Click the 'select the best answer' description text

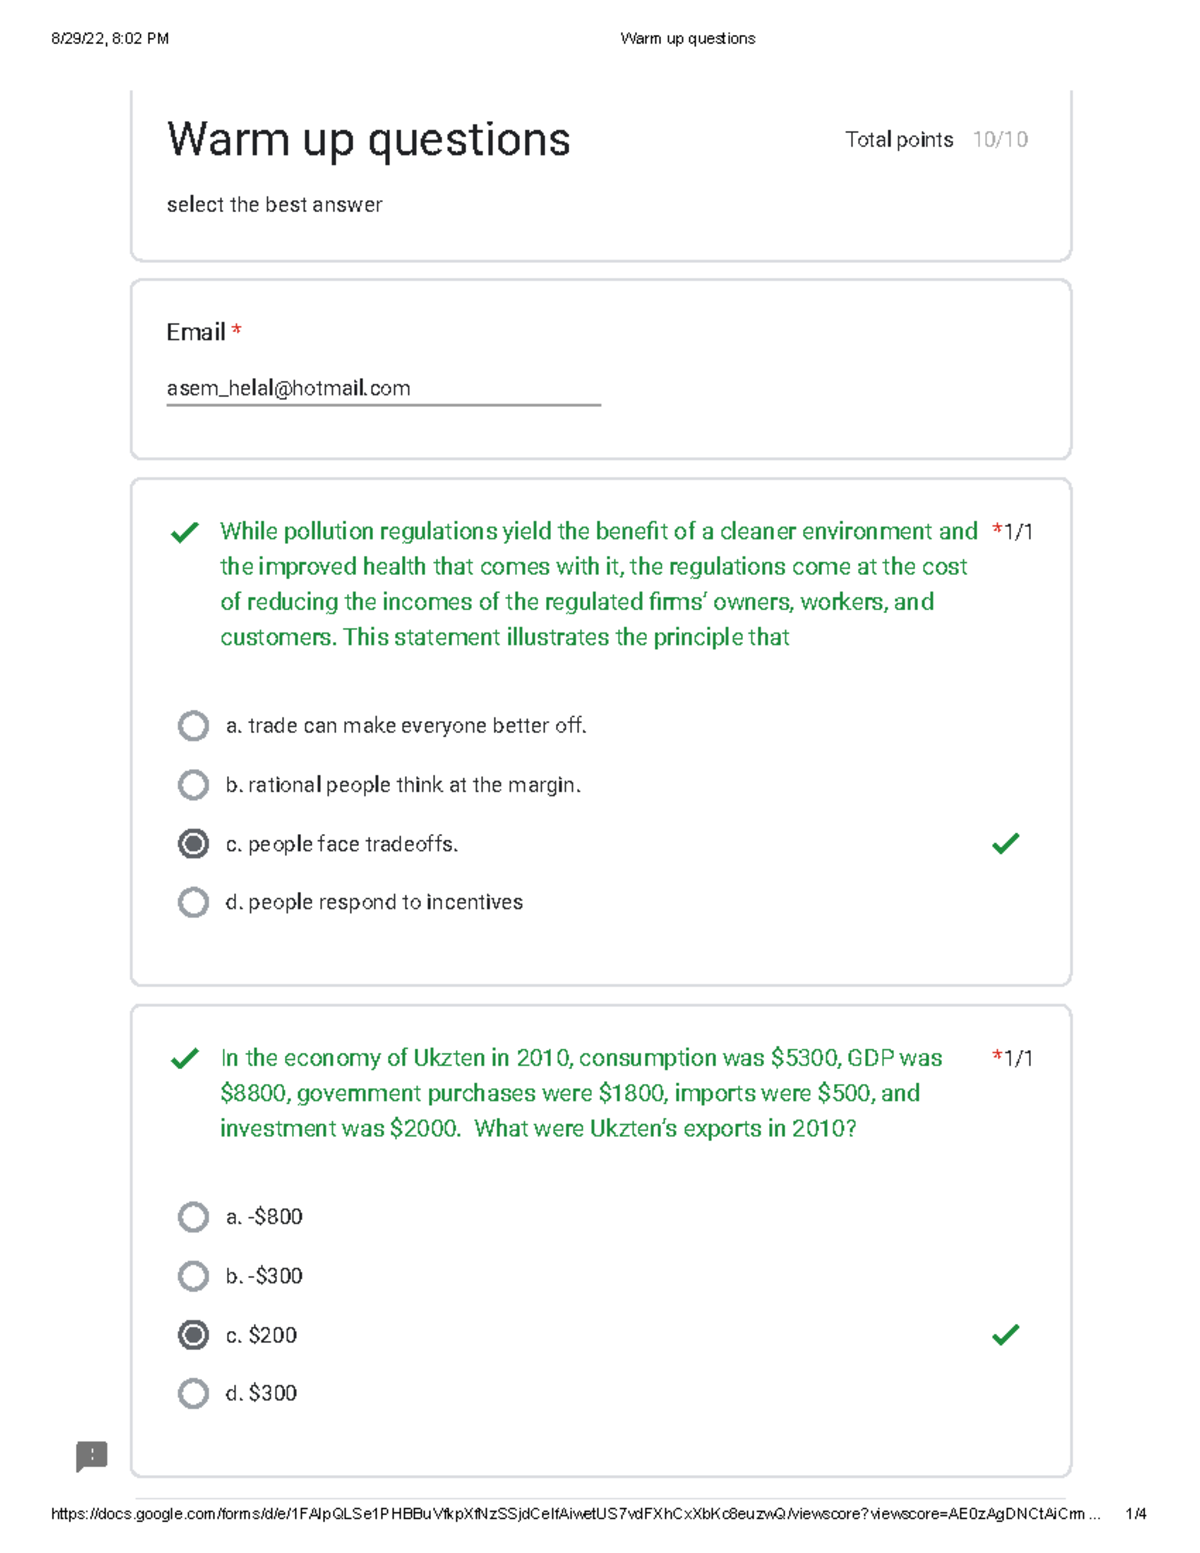[x=274, y=205]
